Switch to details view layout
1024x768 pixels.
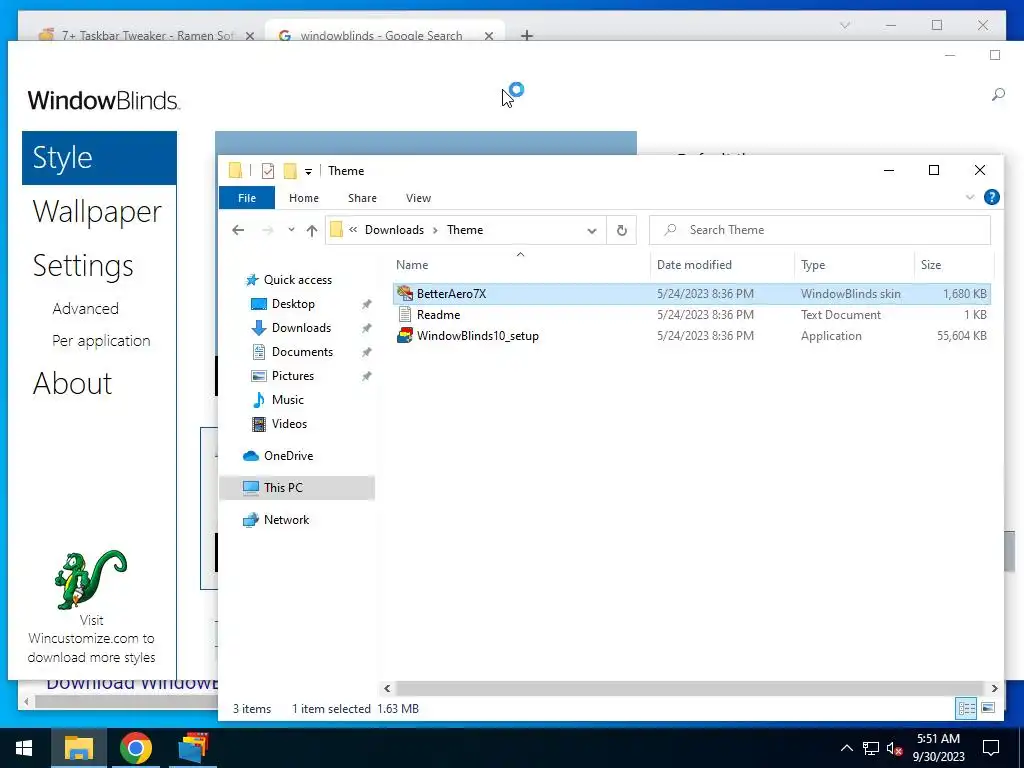click(967, 708)
